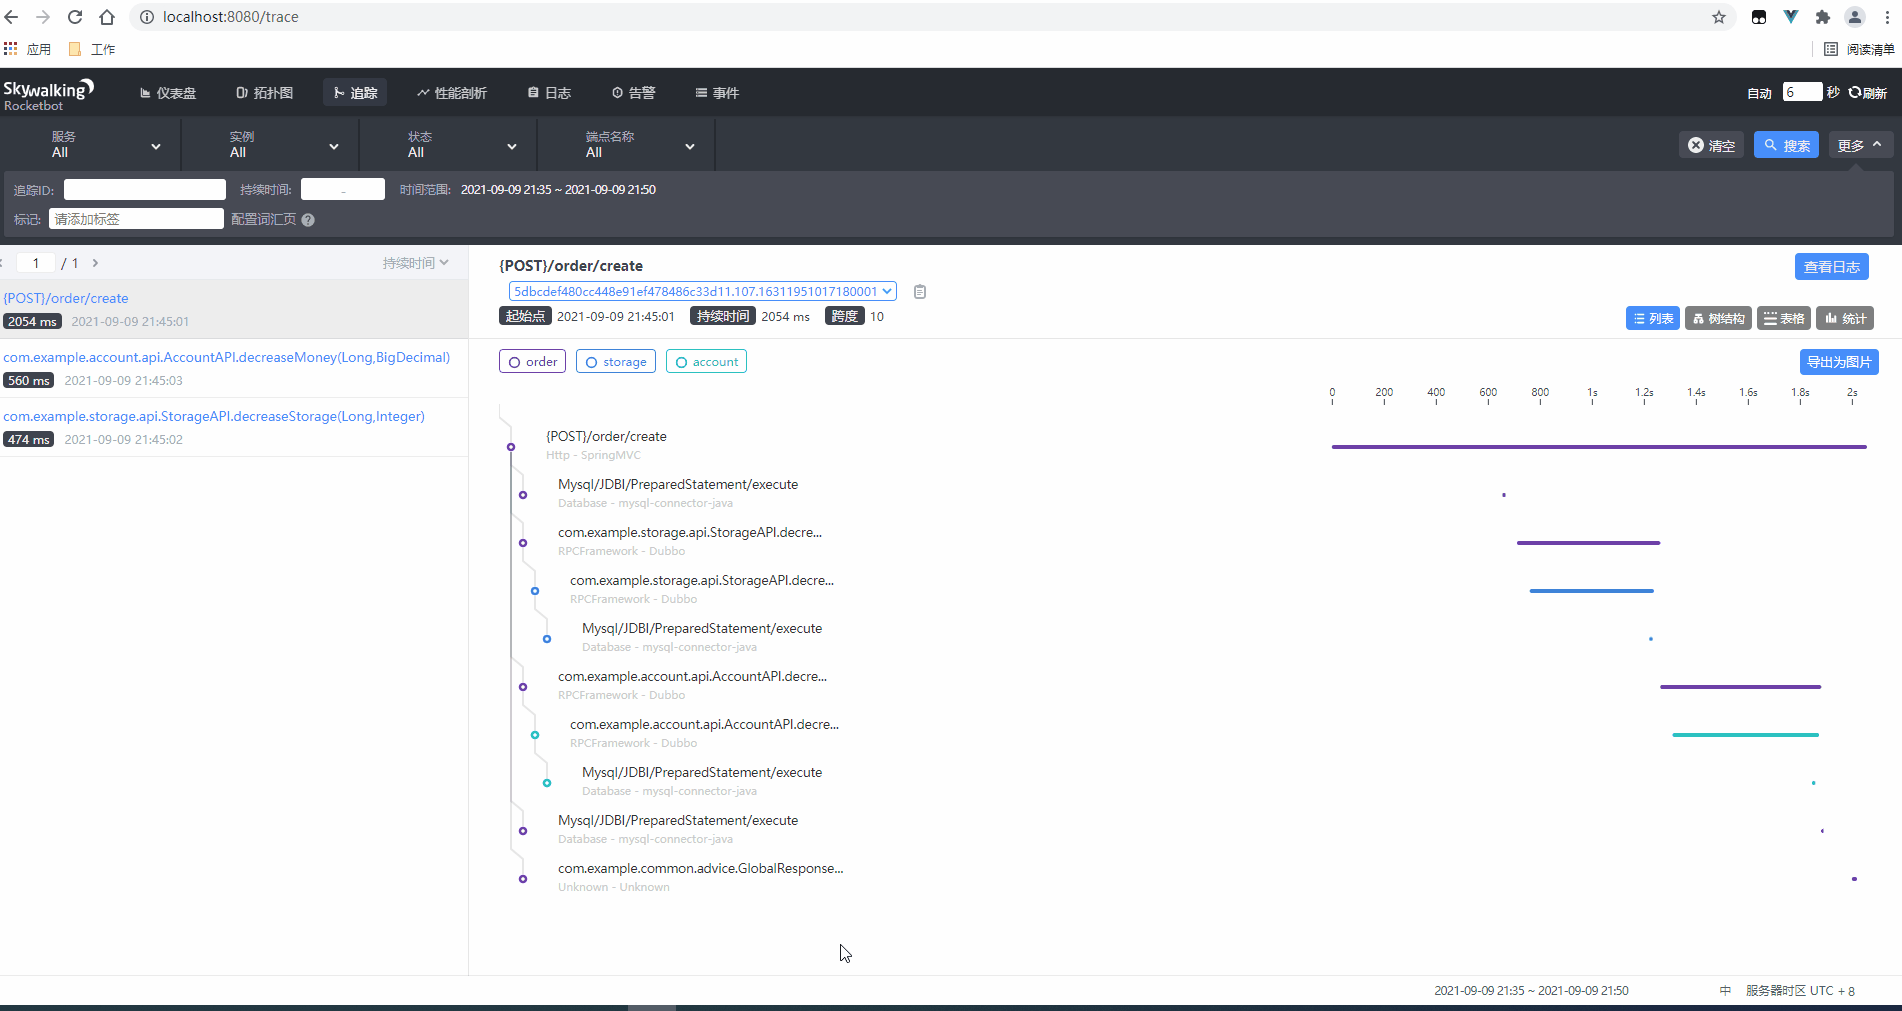Open the 配置词汇页 link
Screen dimensions: 1902x1011
(x=263, y=220)
